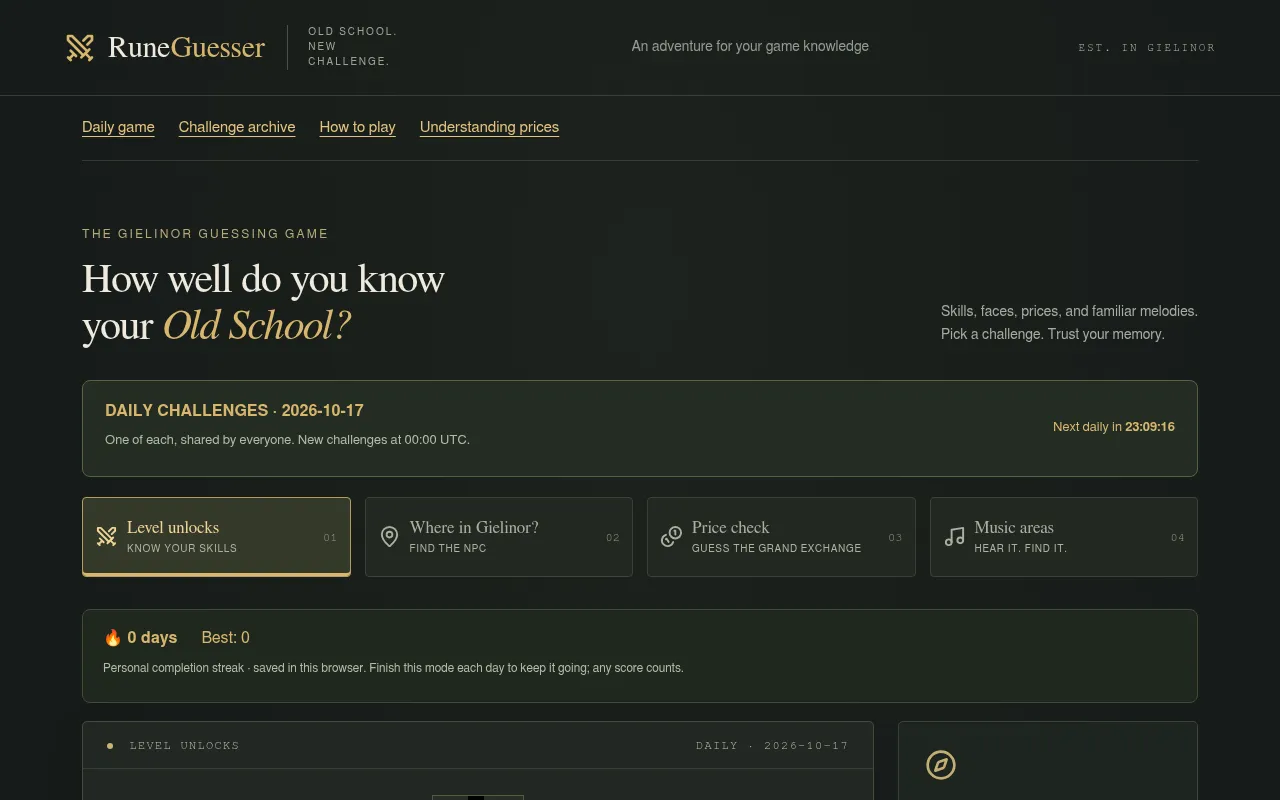
Task: Click the Best: 0 streak record
Action: [226, 638]
